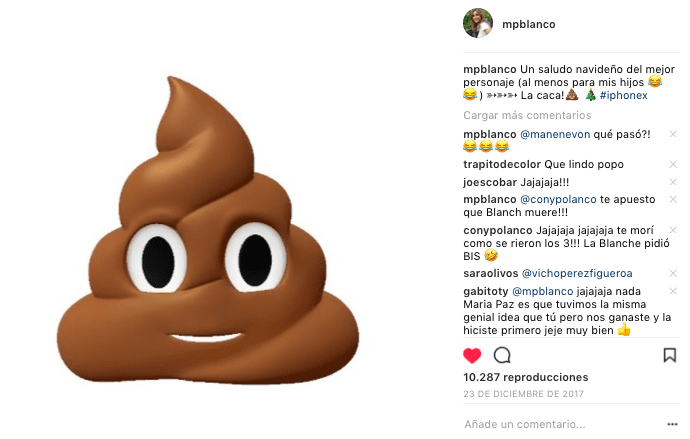Open the @conypolanco mention link

558,200
